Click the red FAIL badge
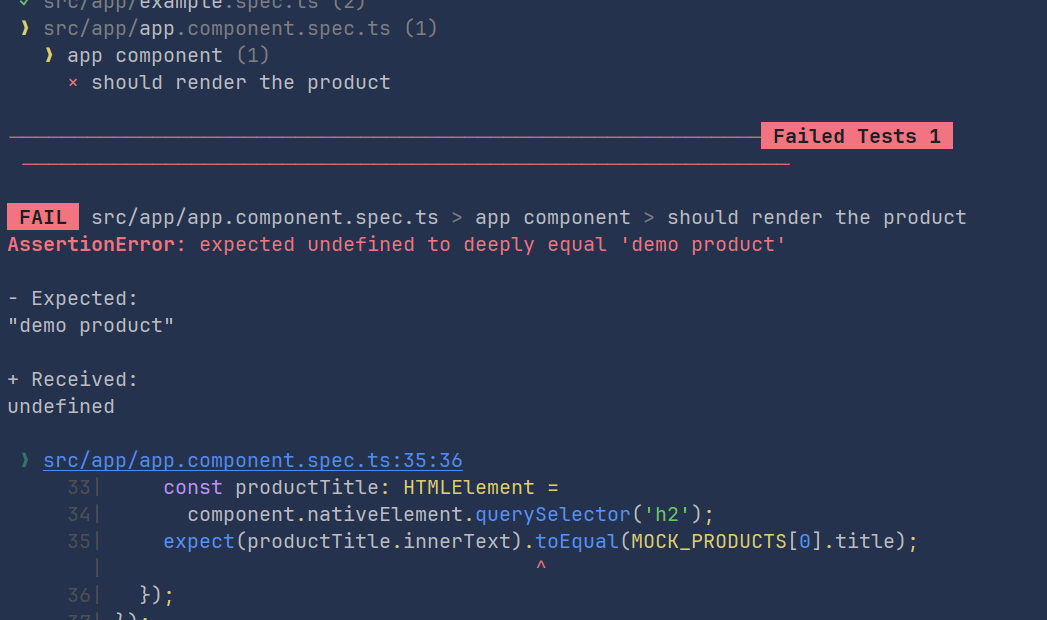The image size is (1047, 620). (x=43, y=217)
